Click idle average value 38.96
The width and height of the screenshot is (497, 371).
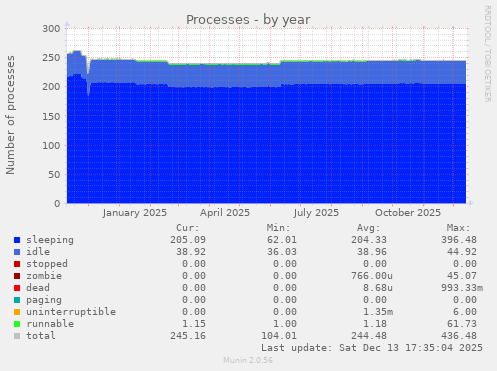(372, 252)
